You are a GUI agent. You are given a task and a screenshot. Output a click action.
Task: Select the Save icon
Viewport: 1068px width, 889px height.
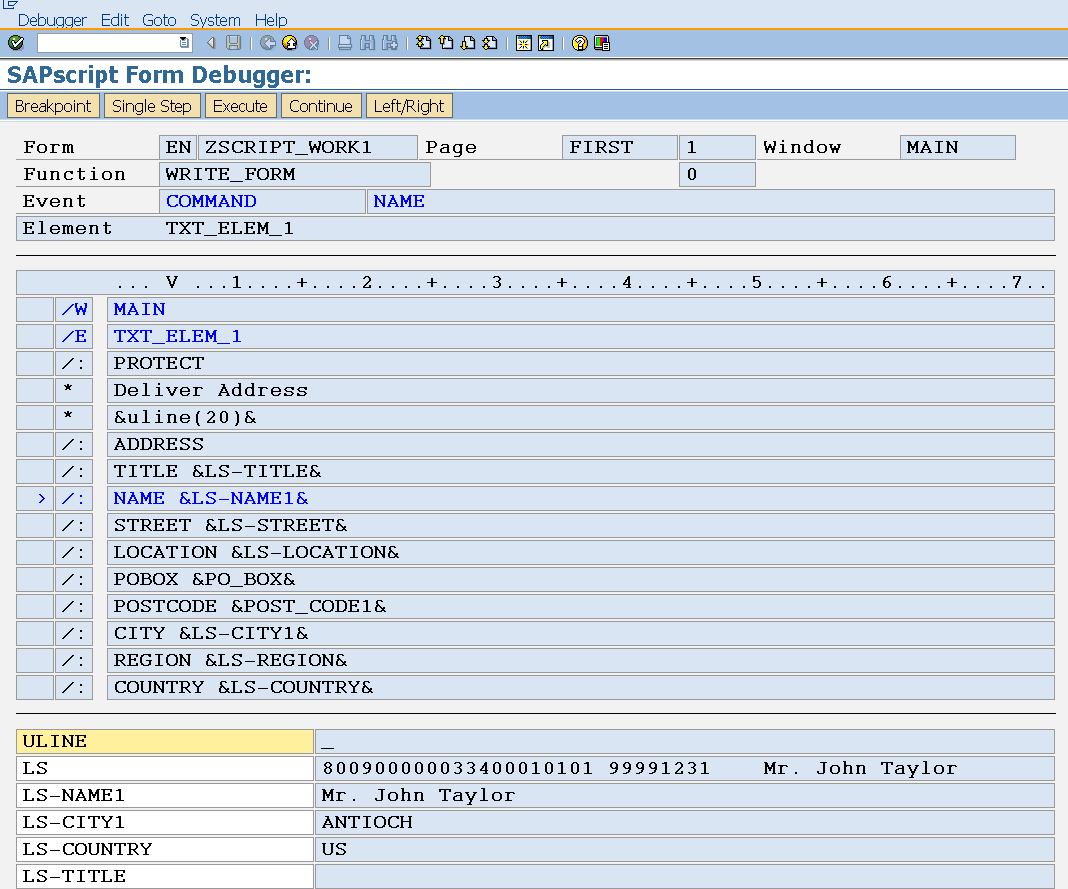233,43
